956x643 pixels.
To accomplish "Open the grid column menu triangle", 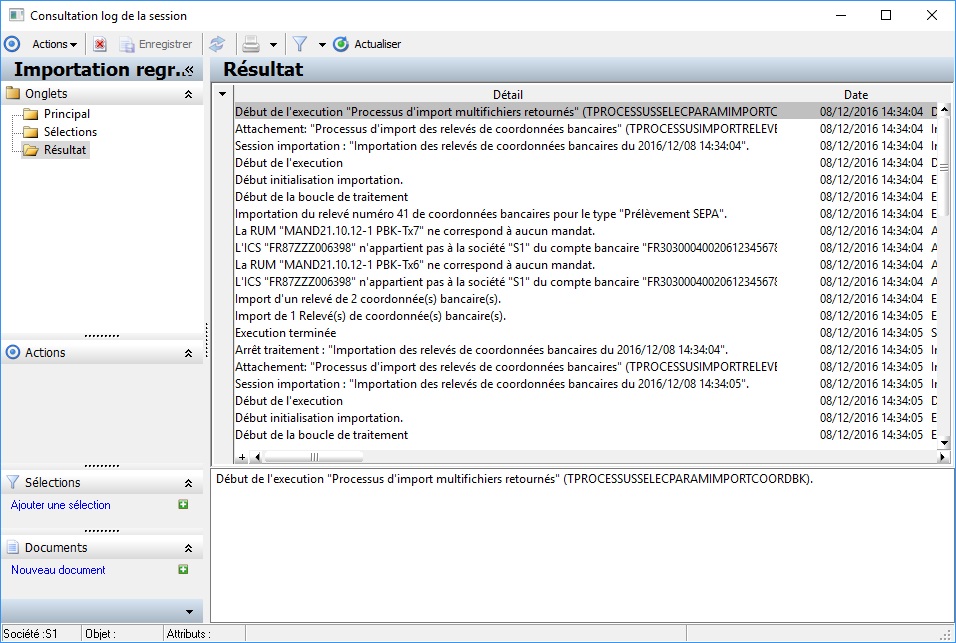I will pos(223,94).
